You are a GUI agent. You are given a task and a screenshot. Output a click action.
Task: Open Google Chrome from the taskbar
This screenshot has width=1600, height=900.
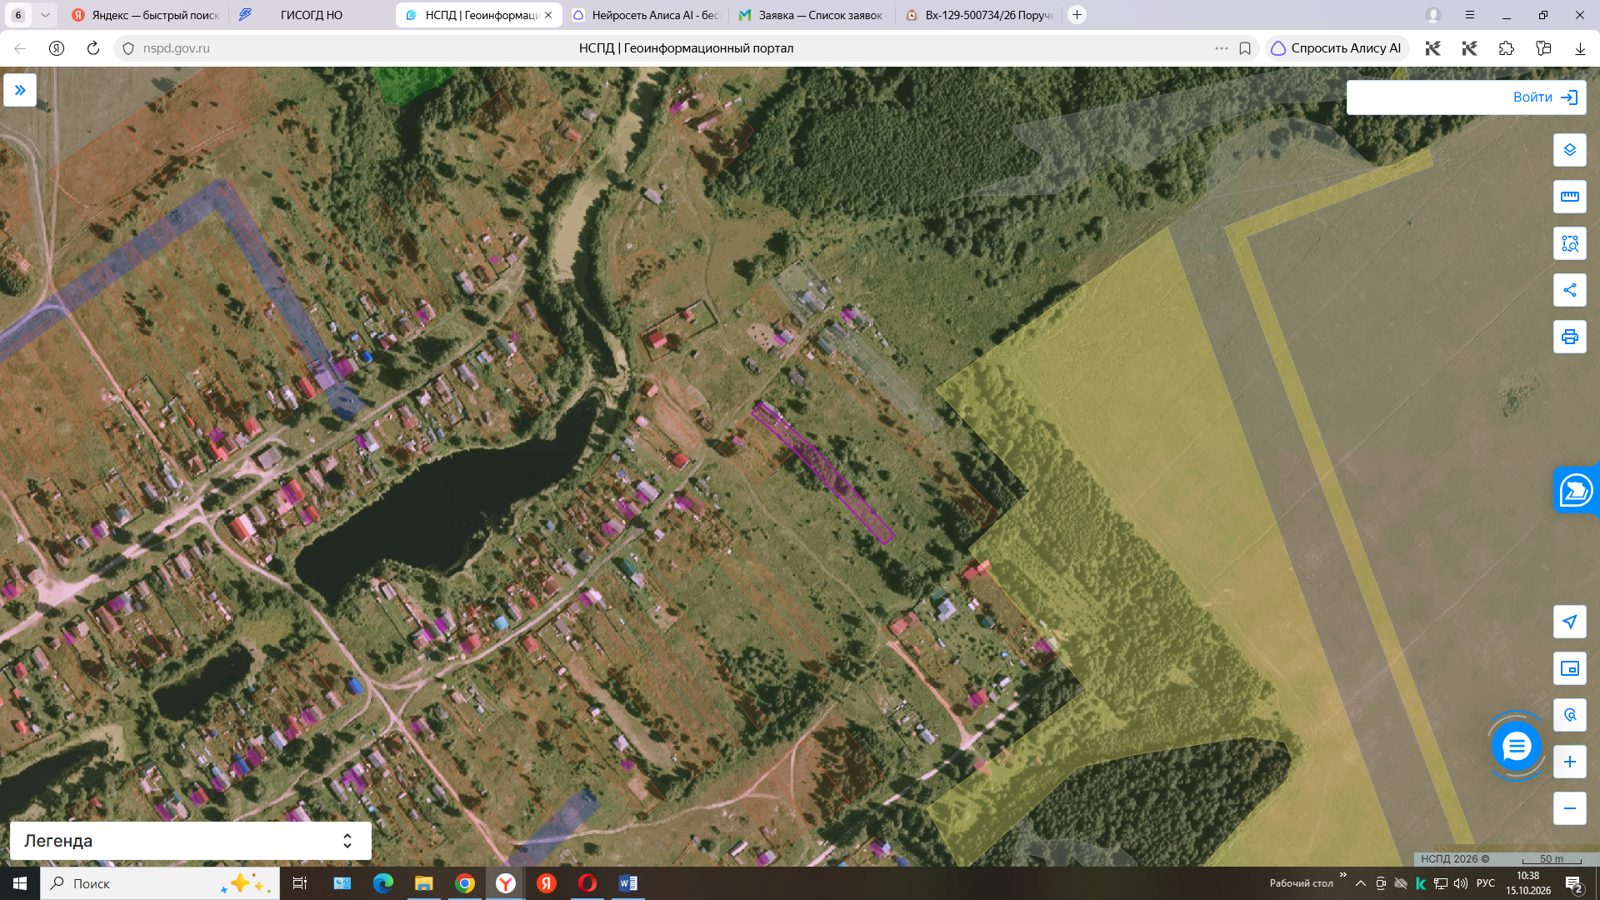465,883
